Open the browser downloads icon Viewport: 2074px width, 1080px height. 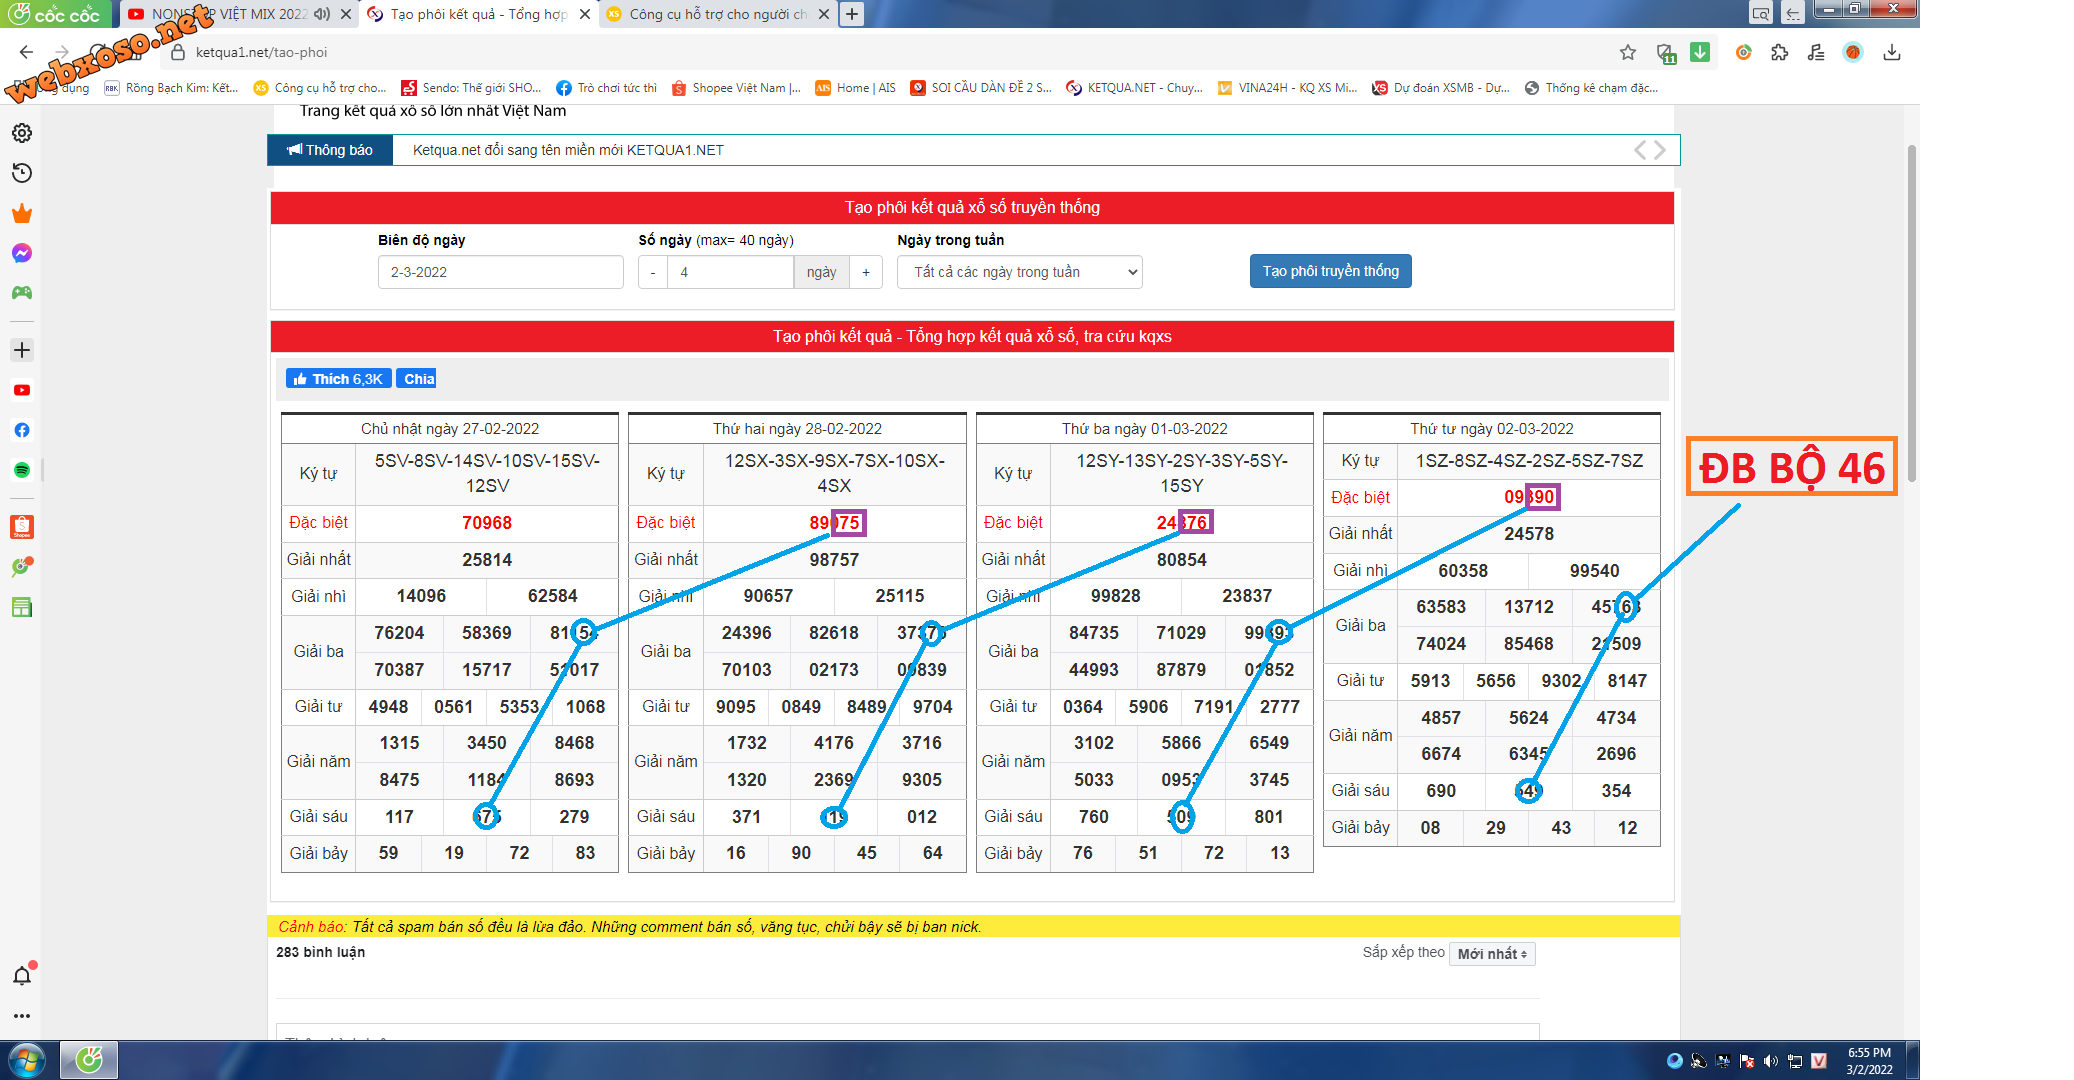point(1891,52)
